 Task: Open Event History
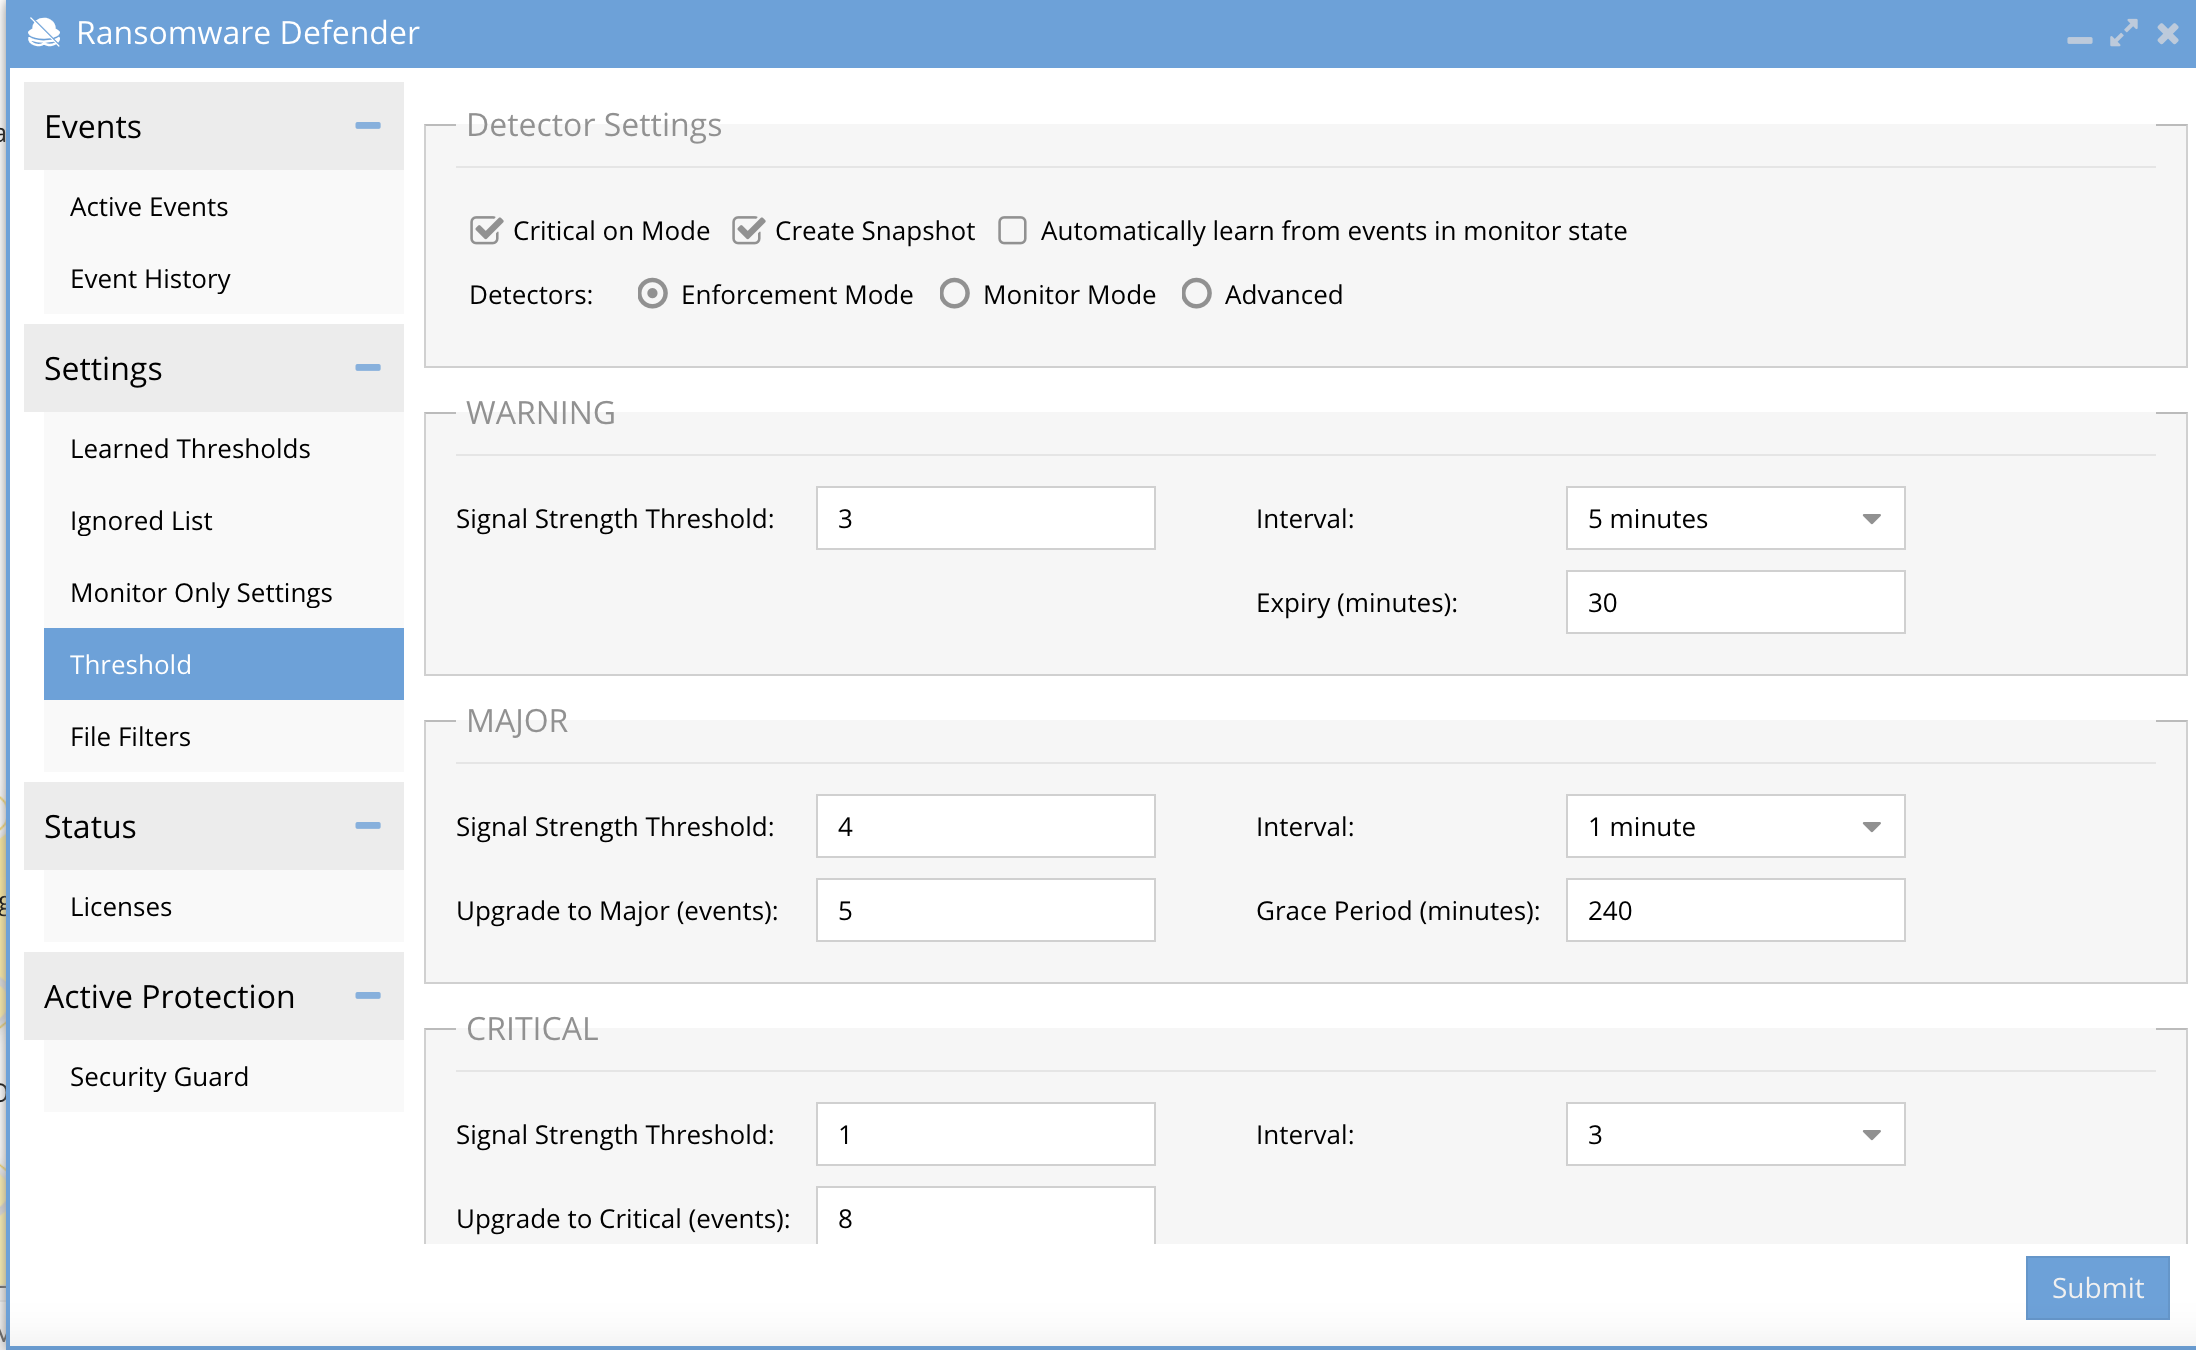pyautogui.click(x=224, y=278)
